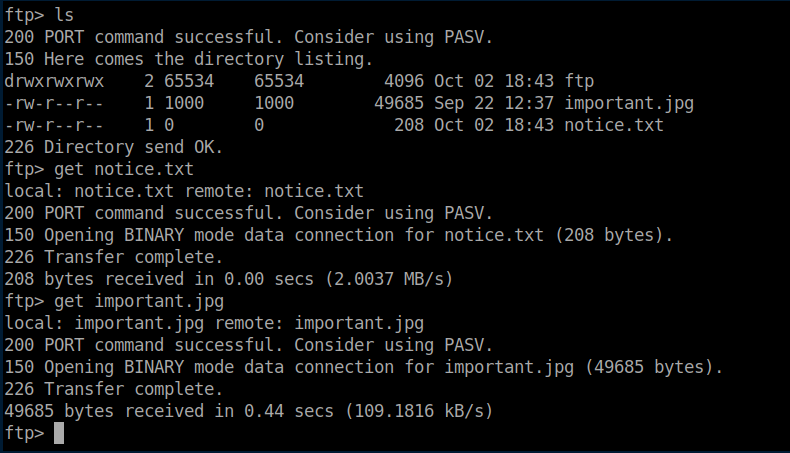This screenshot has height=453, width=790.
Task: Click 'local: important.jpg remote: important.jpg' line
Action: click(x=214, y=323)
